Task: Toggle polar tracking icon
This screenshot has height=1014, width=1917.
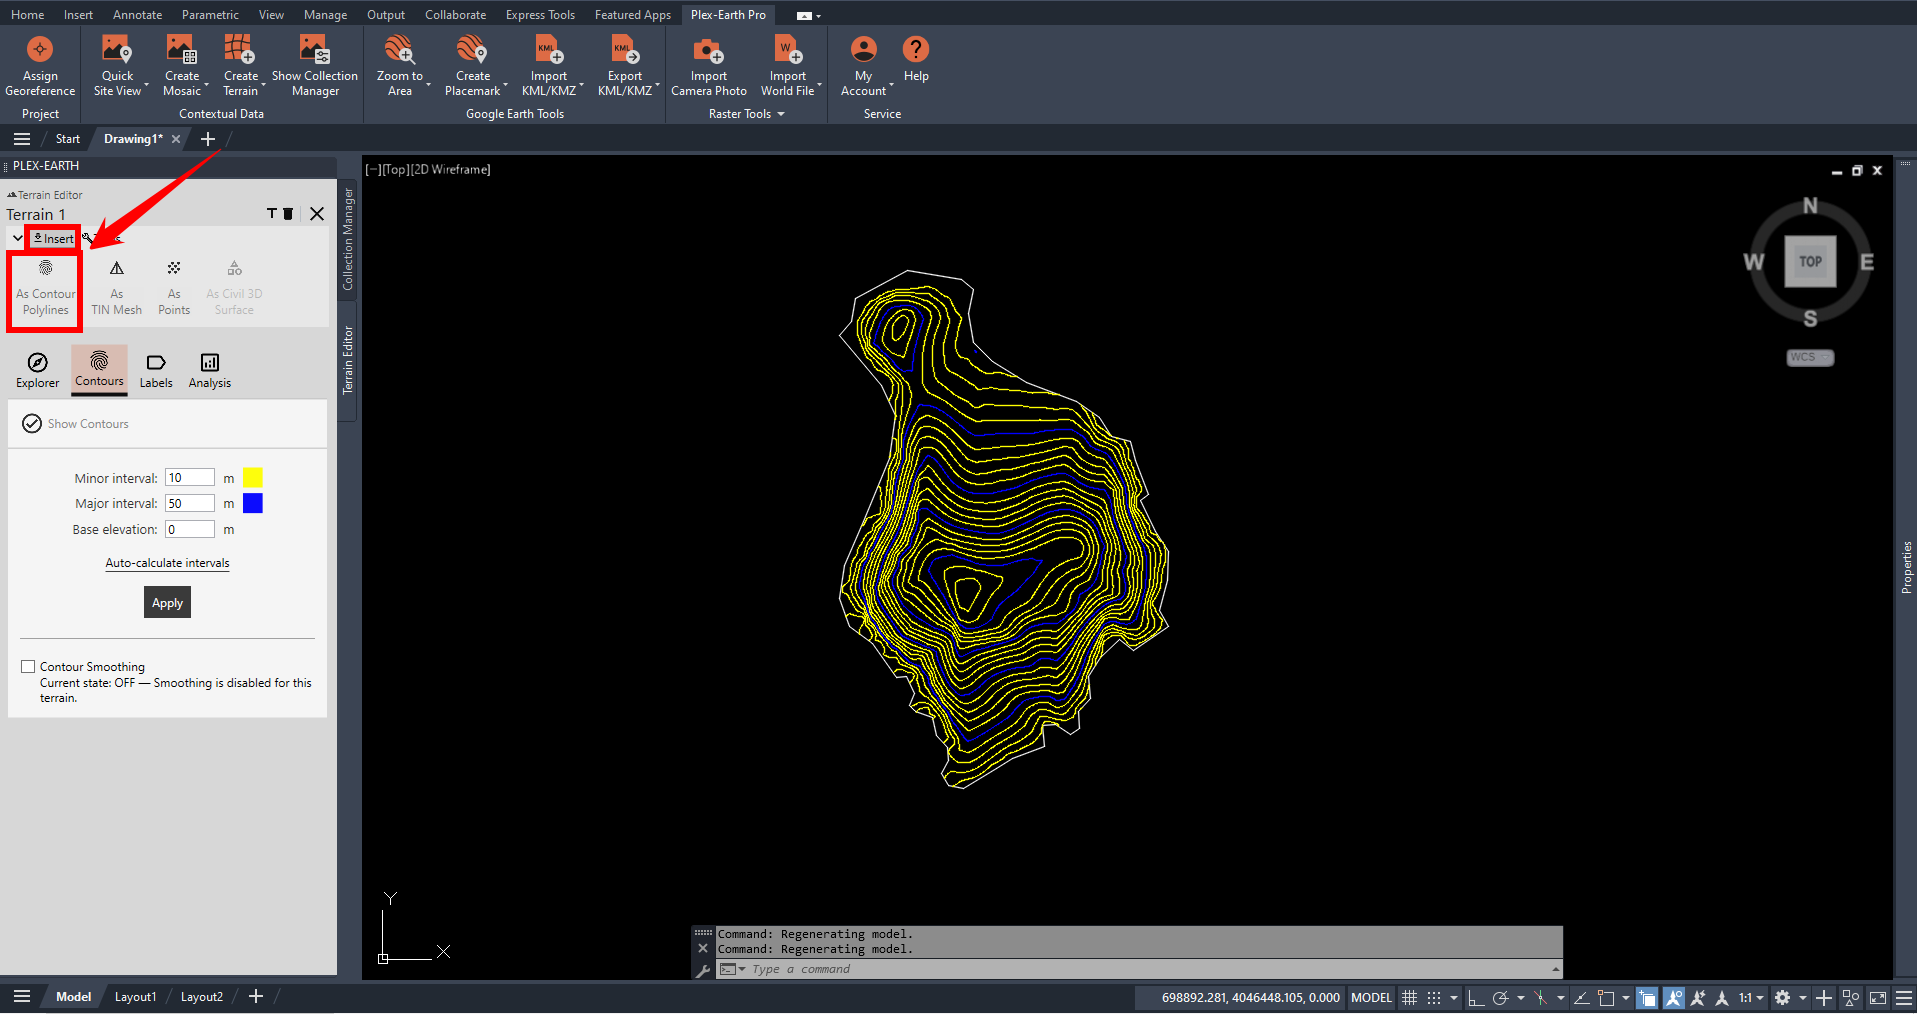Action: (x=1500, y=998)
